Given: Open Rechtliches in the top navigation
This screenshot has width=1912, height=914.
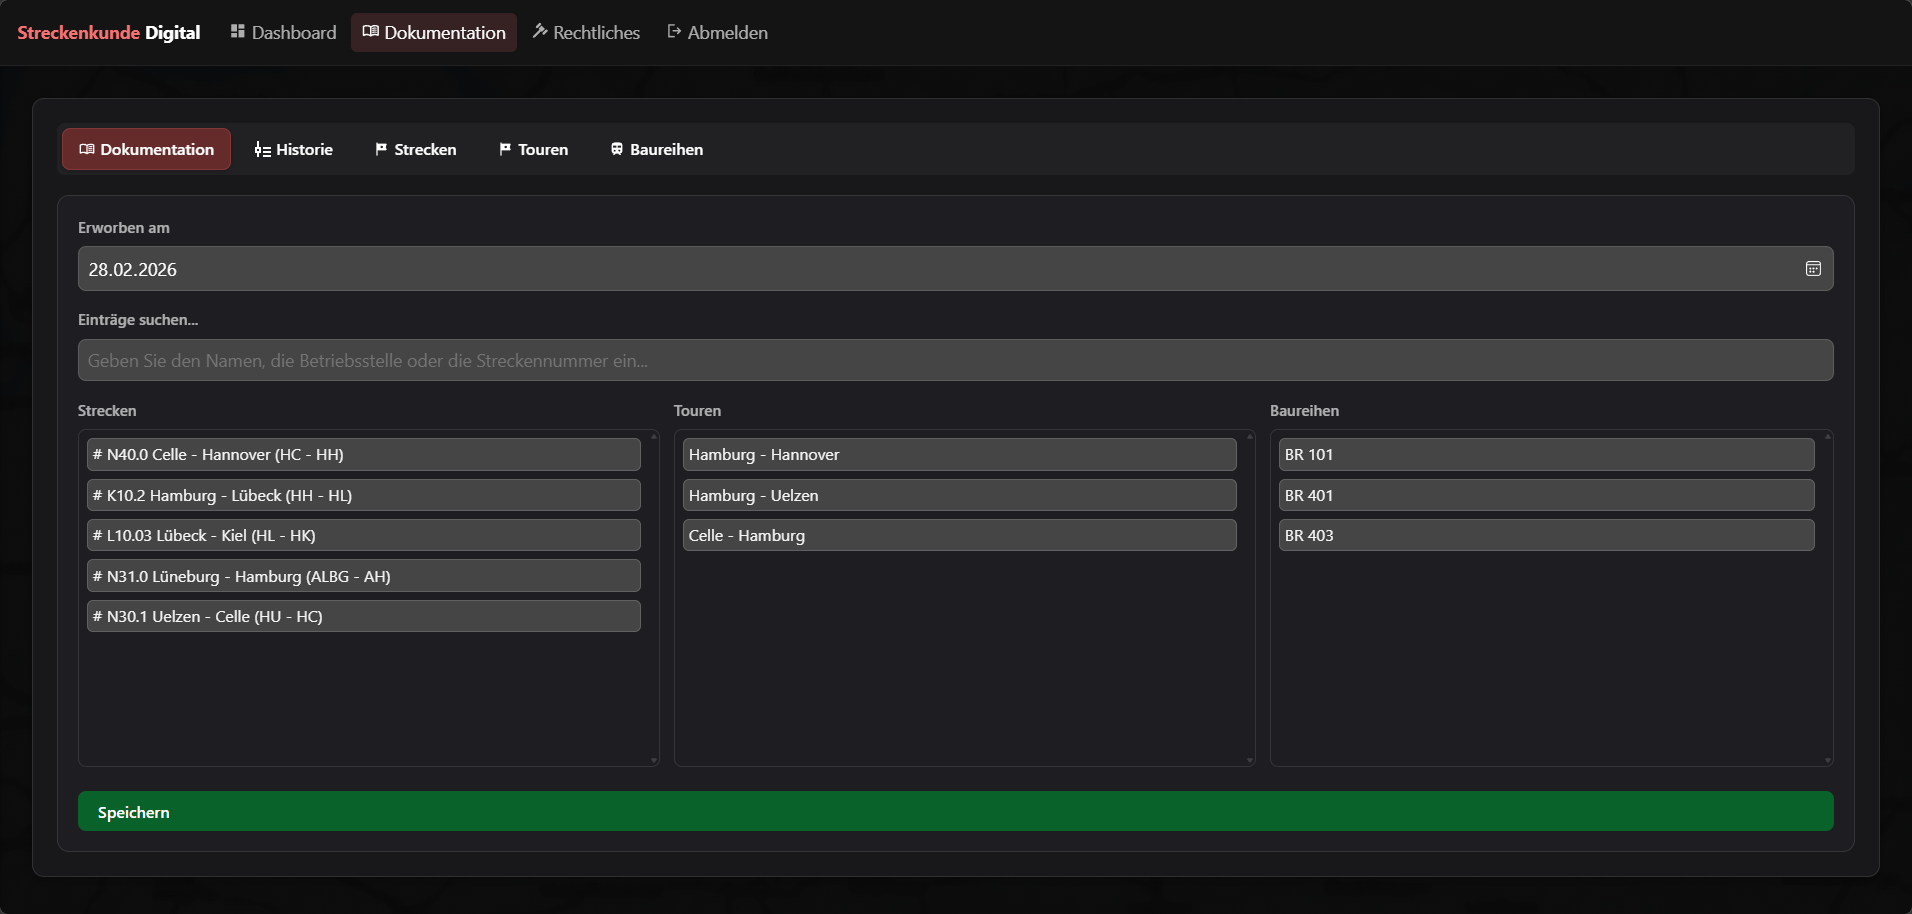Looking at the screenshot, I should (x=586, y=32).
